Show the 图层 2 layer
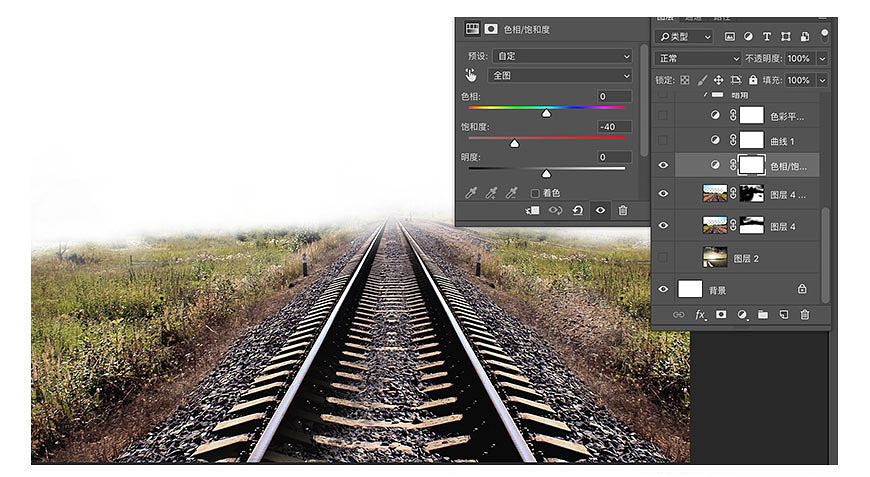The image size is (870, 477). click(x=663, y=258)
